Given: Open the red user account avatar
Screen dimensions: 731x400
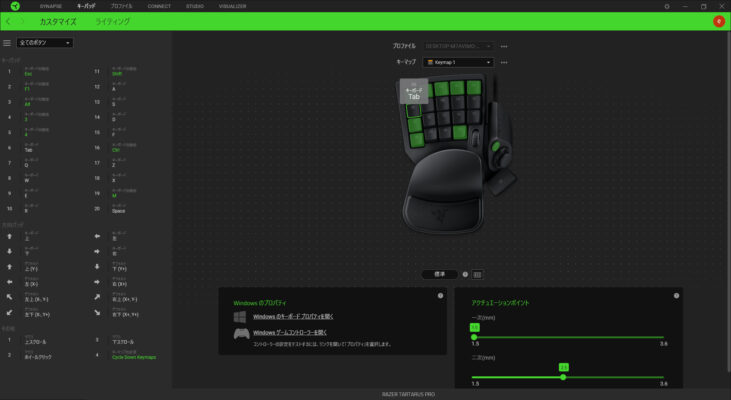Looking at the screenshot, I should (718, 21).
